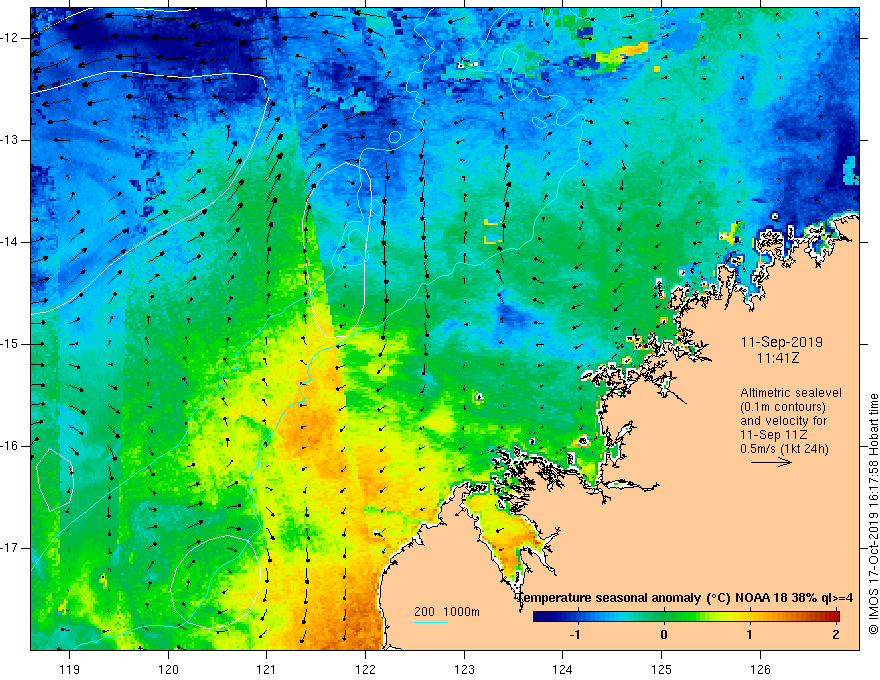Viewport: 880px width, 680px height.
Task: Click the "(0.1m contours)" text line
Action: (x=783, y=407)
